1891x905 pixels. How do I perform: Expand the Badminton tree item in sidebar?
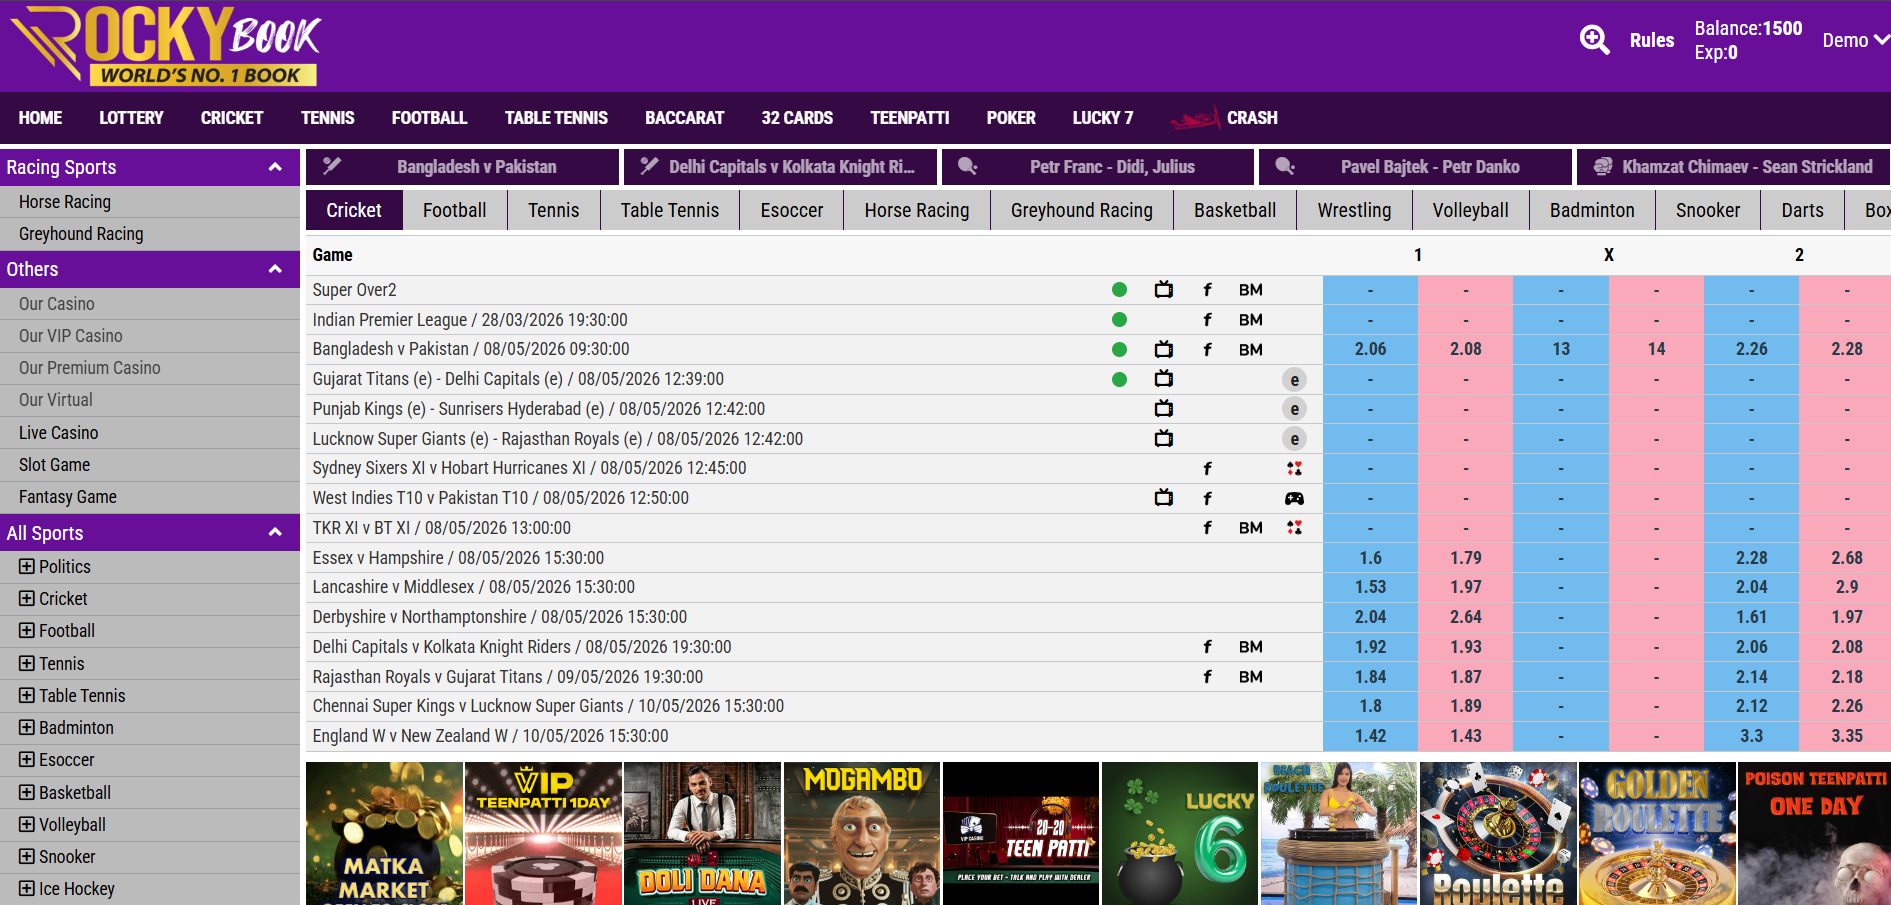pyautogui.click(x=27, y=727)
